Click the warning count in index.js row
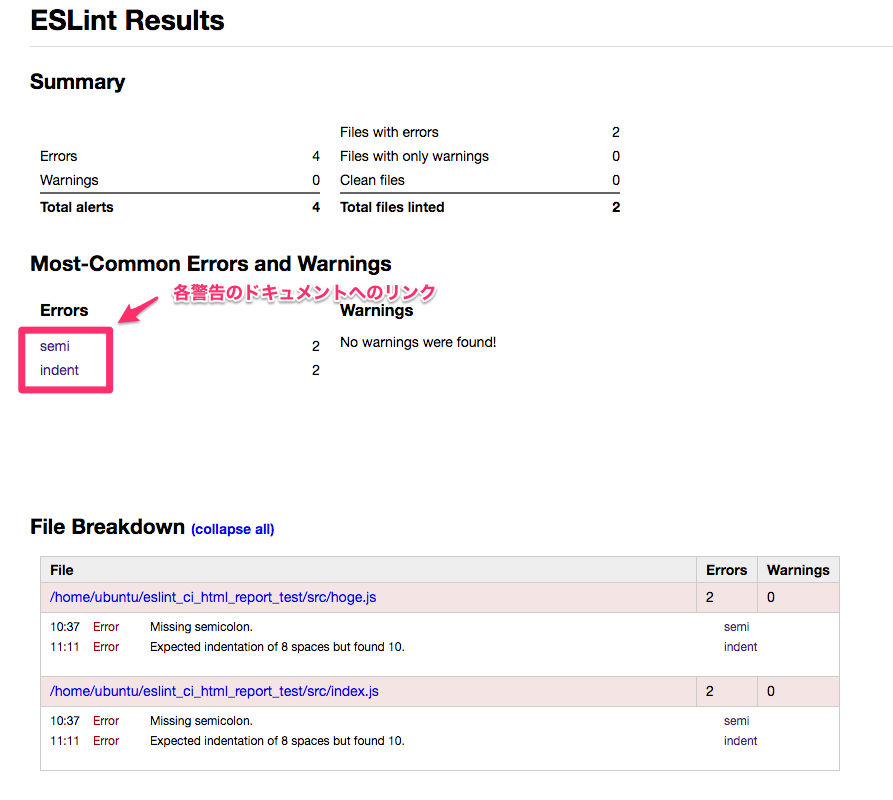Image resolution: width=893 pixels, height=800 pixels. coord(771,691)
